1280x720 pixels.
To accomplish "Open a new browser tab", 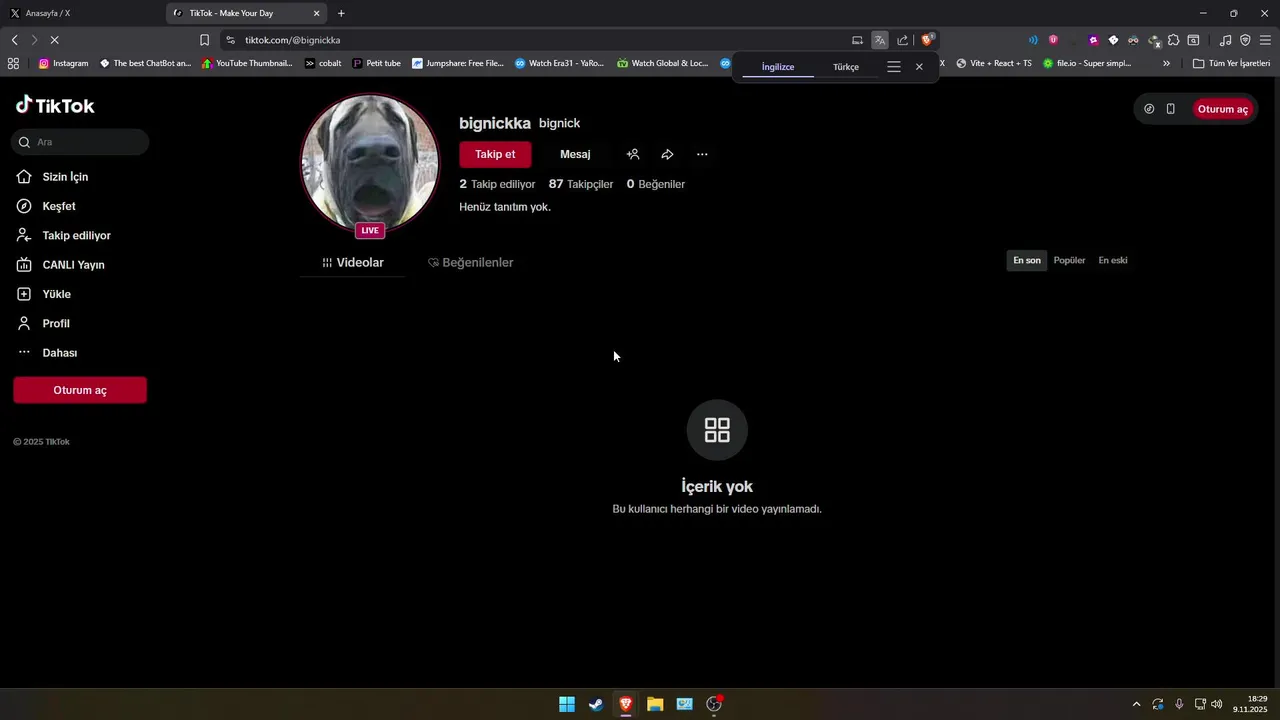I will tap(341, 13).
